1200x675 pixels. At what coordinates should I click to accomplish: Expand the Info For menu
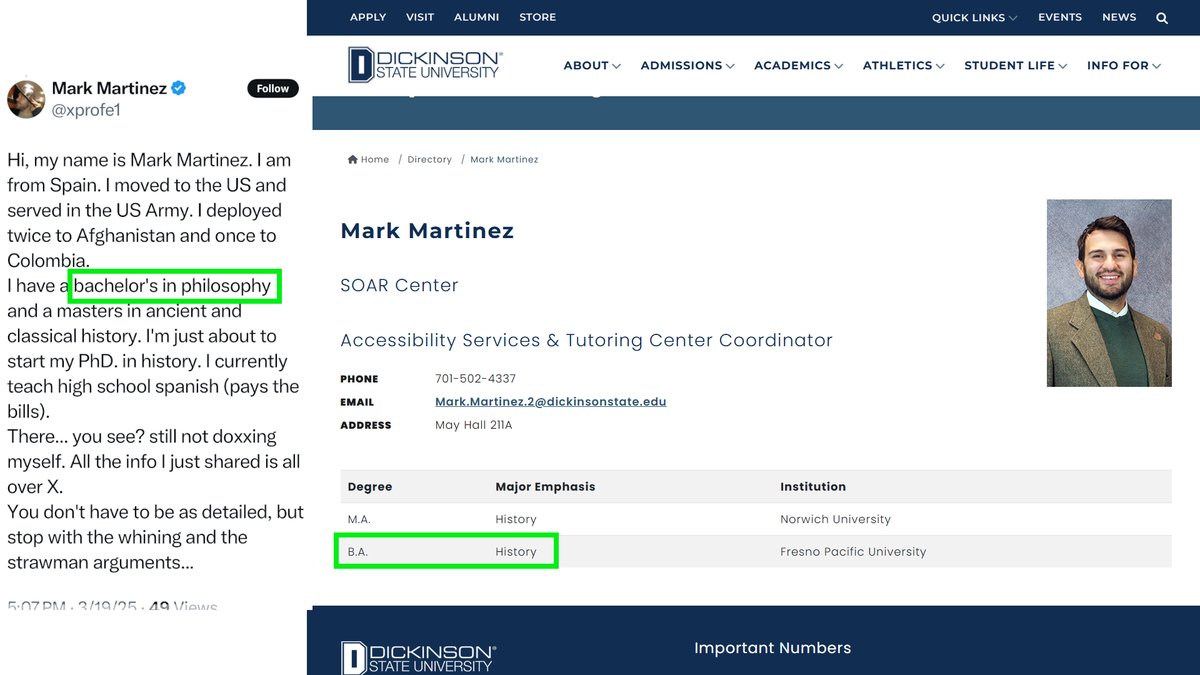click(x=1124, y=66)
